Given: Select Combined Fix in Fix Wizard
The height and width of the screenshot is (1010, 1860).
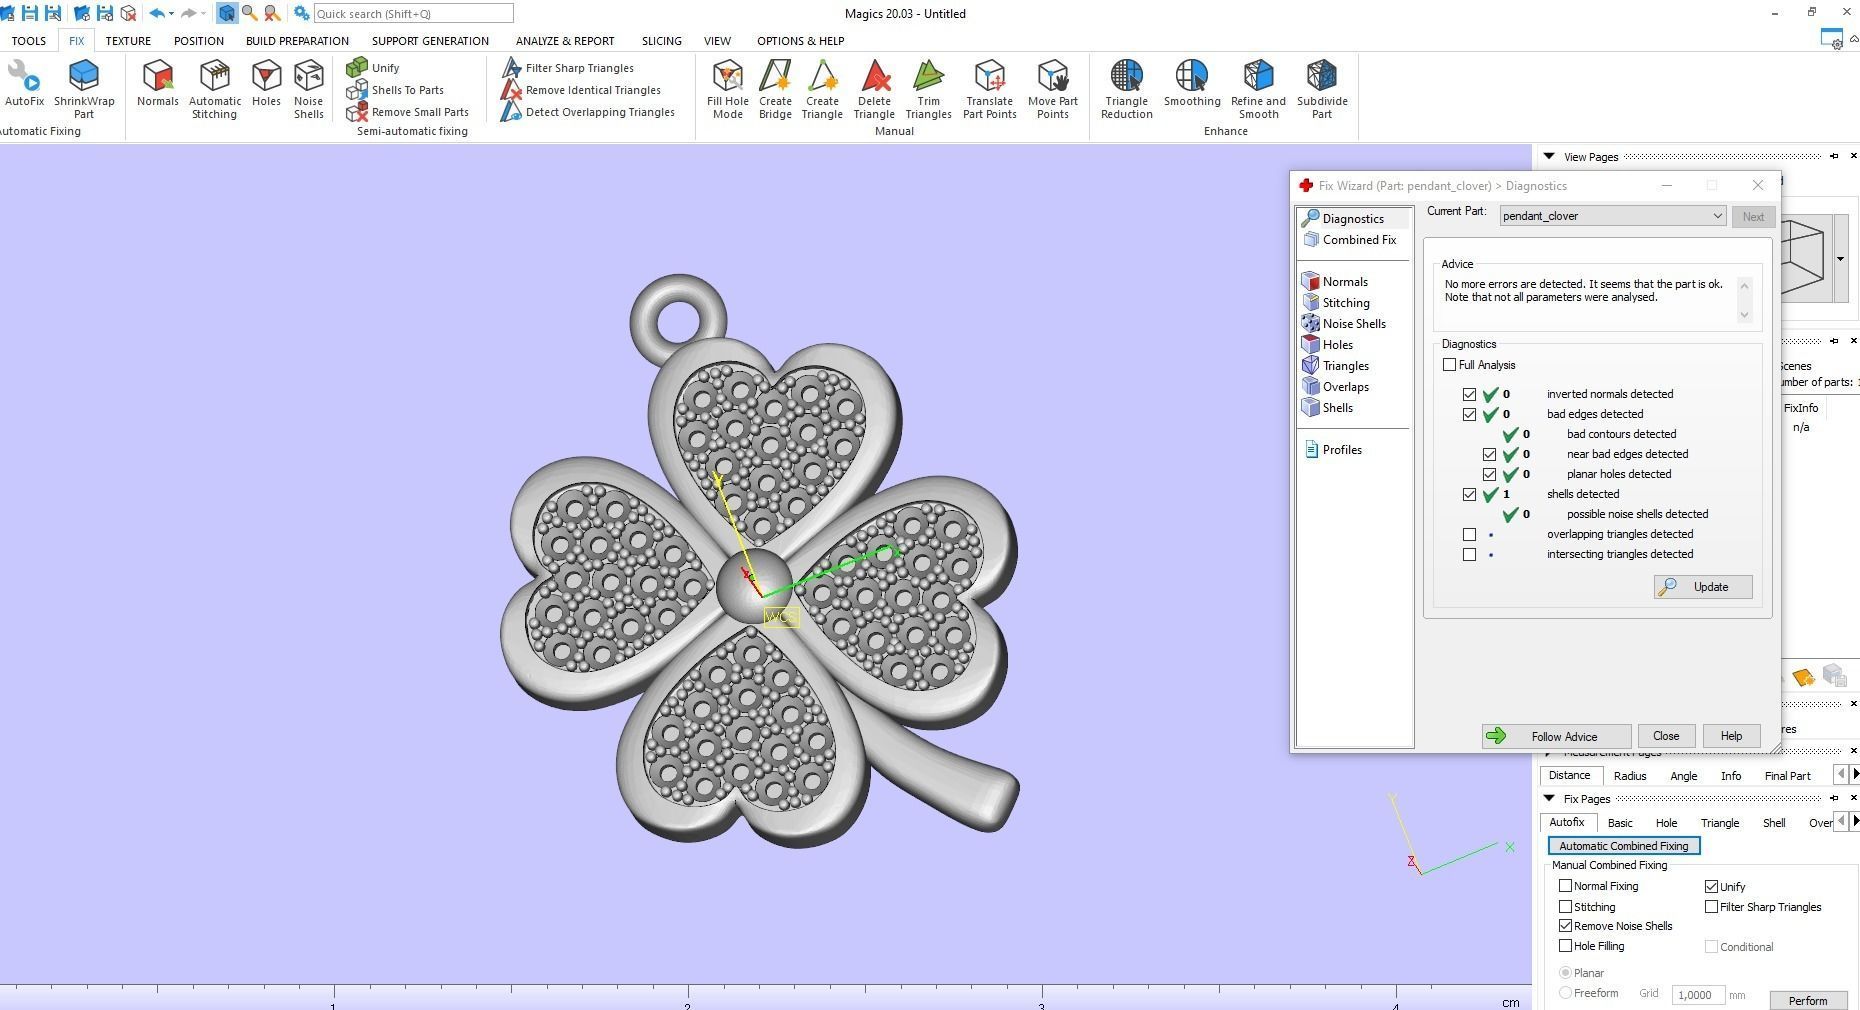Looking at the screenshot, I should 1350,240.
